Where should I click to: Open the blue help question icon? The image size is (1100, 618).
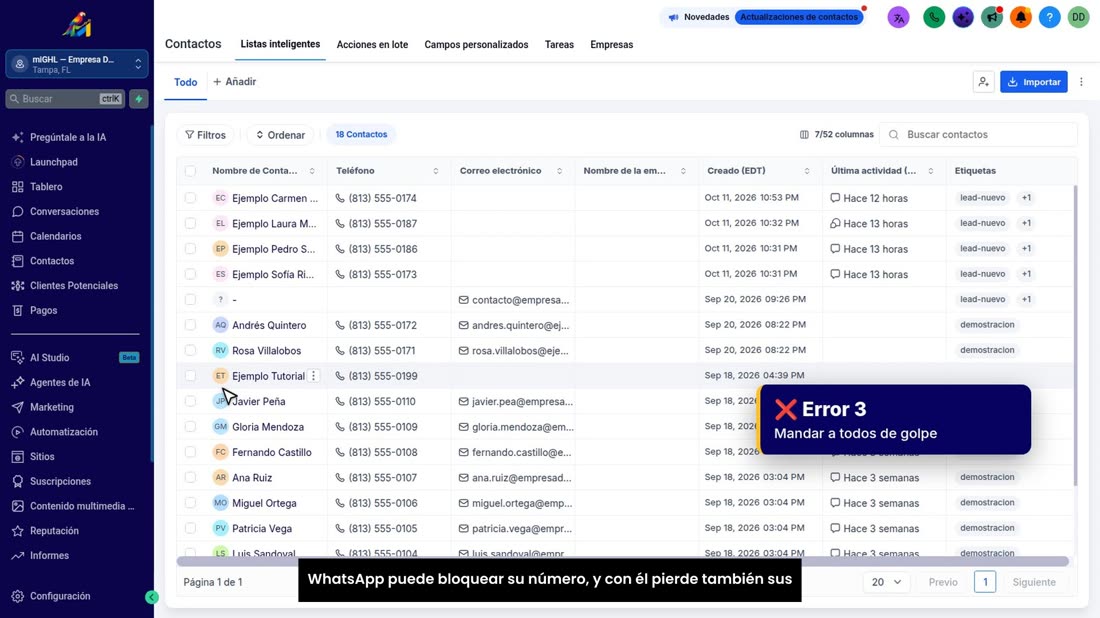coord(1049,18)
